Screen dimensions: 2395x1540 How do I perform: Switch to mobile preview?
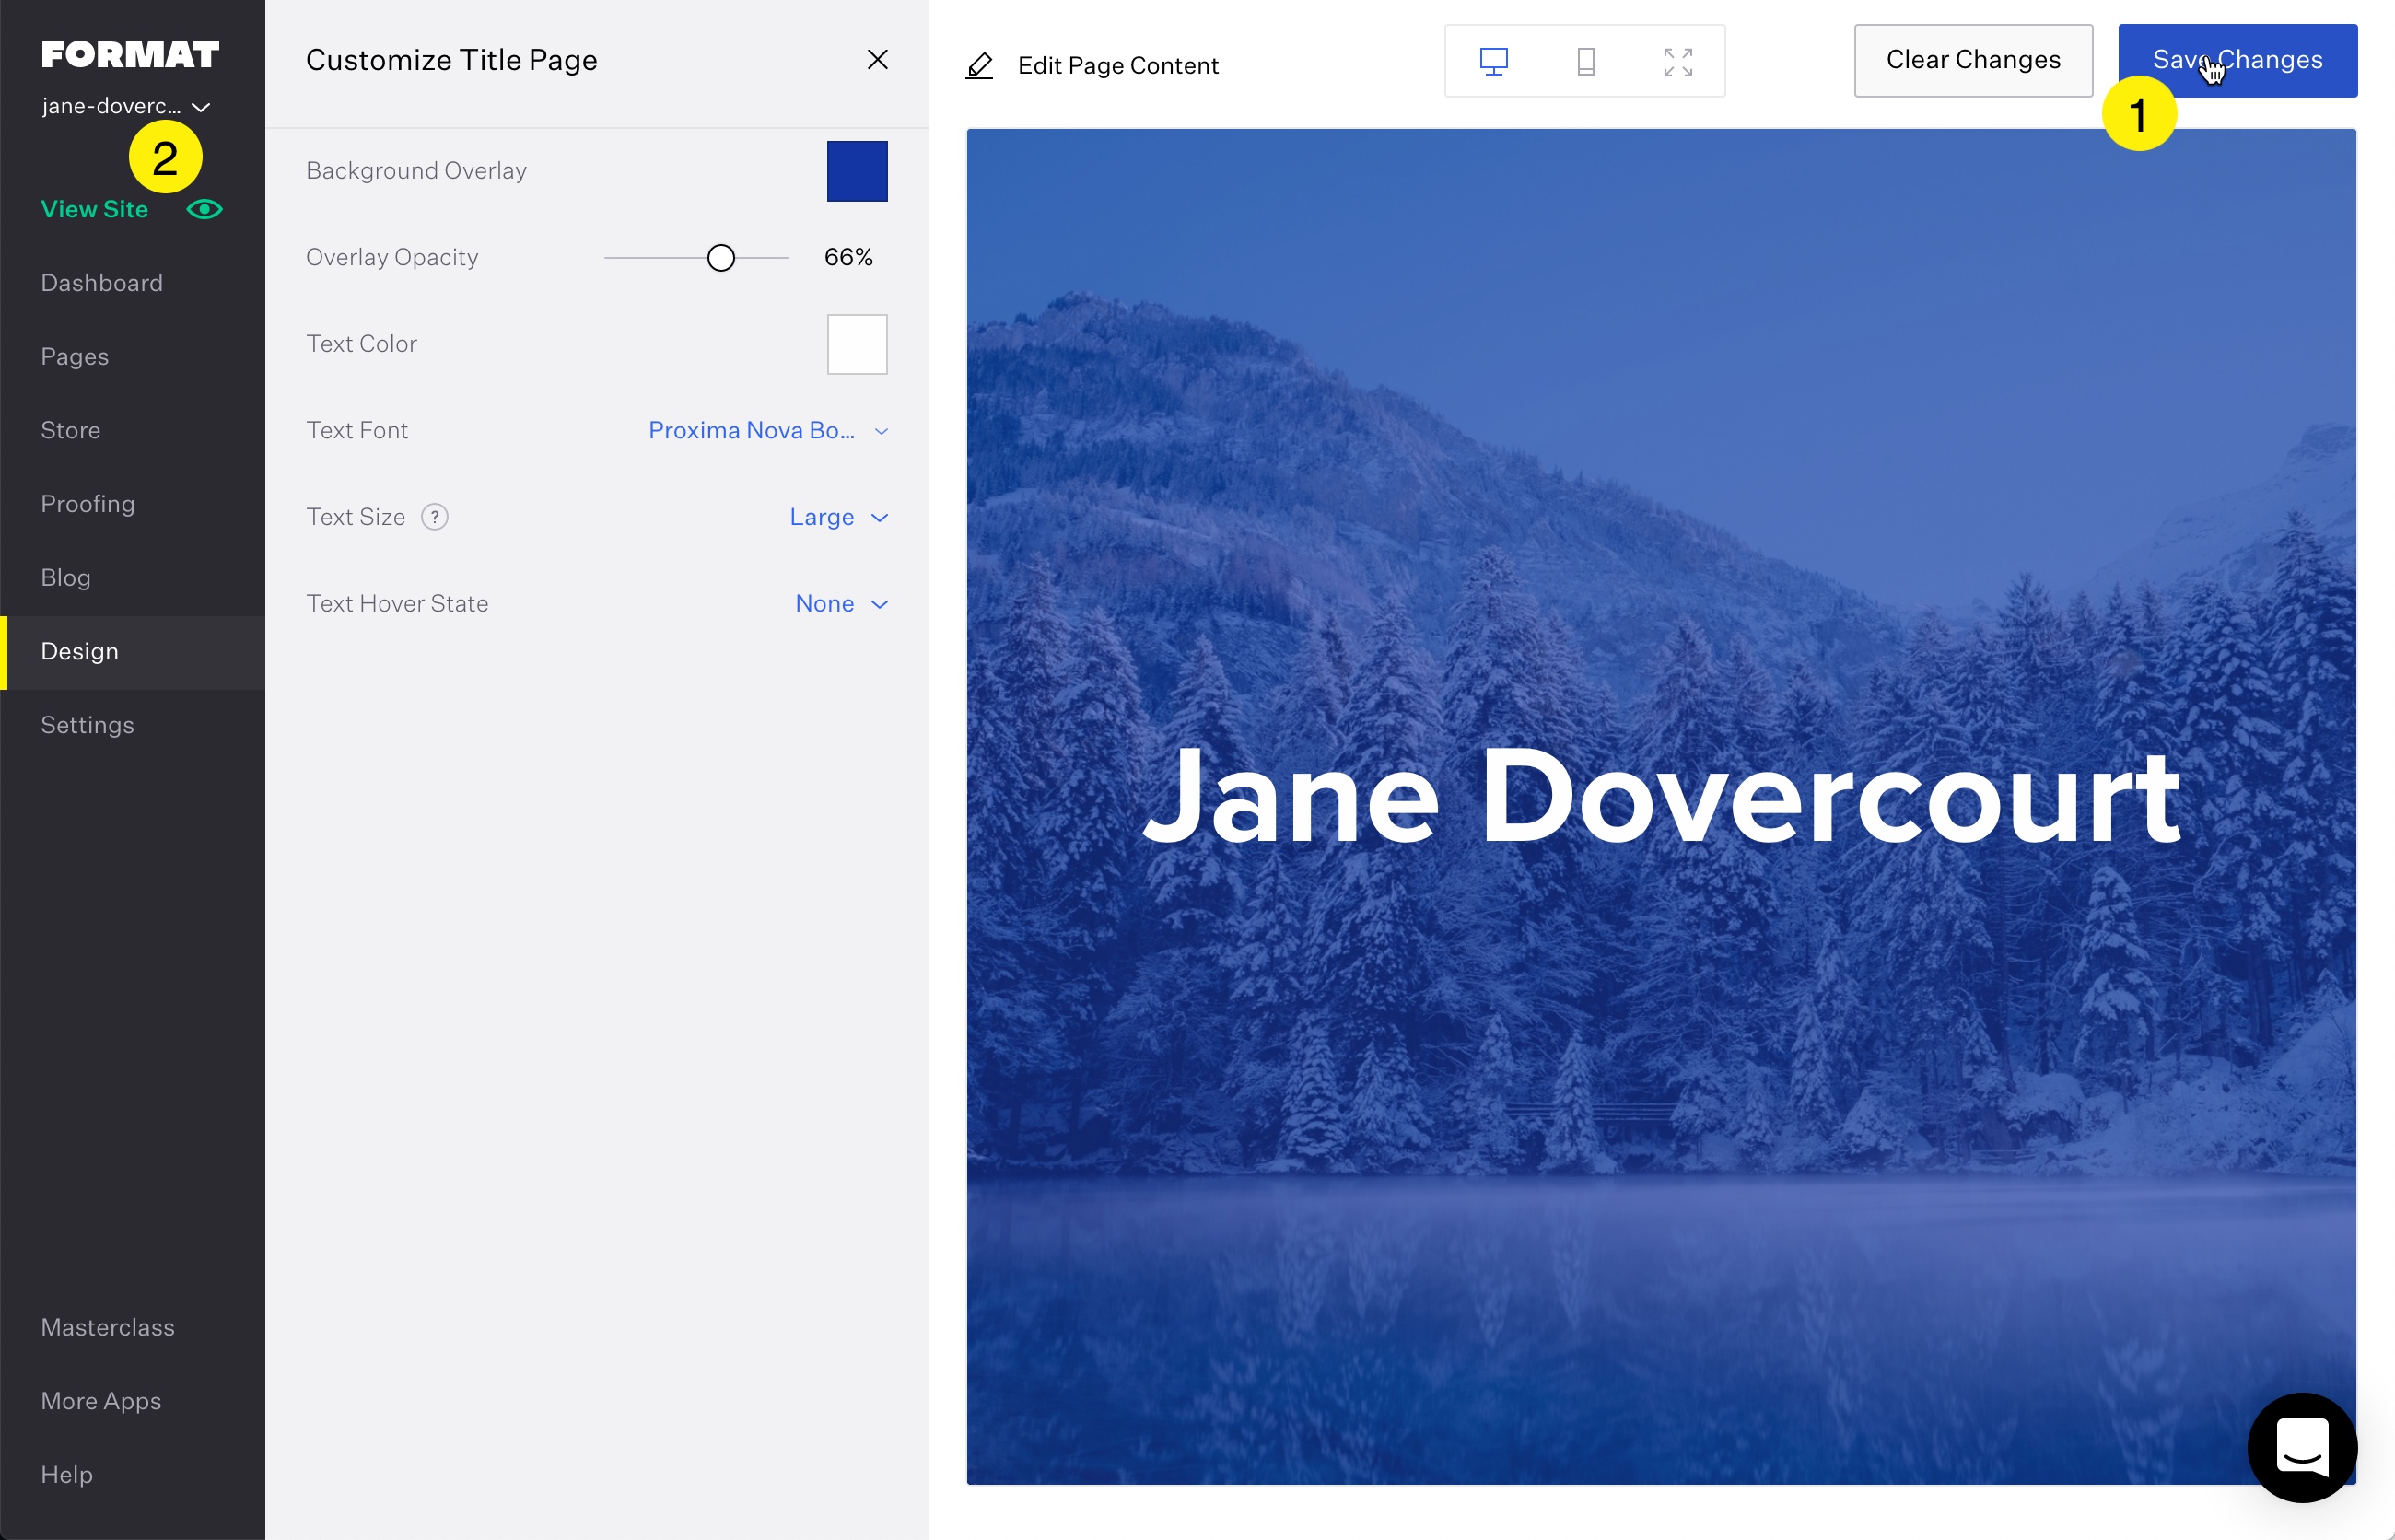pyautogui.click(x=1586, y=62)
